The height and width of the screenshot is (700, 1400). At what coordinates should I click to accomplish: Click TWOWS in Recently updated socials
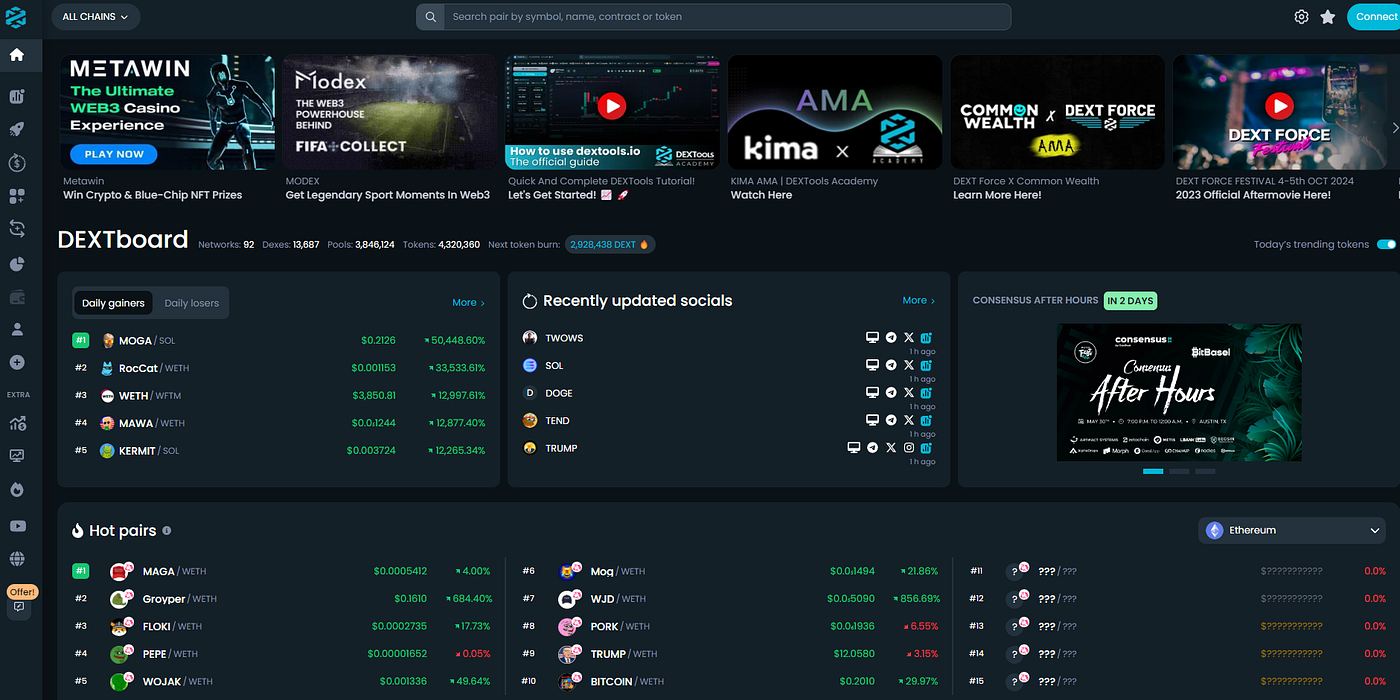564,338
